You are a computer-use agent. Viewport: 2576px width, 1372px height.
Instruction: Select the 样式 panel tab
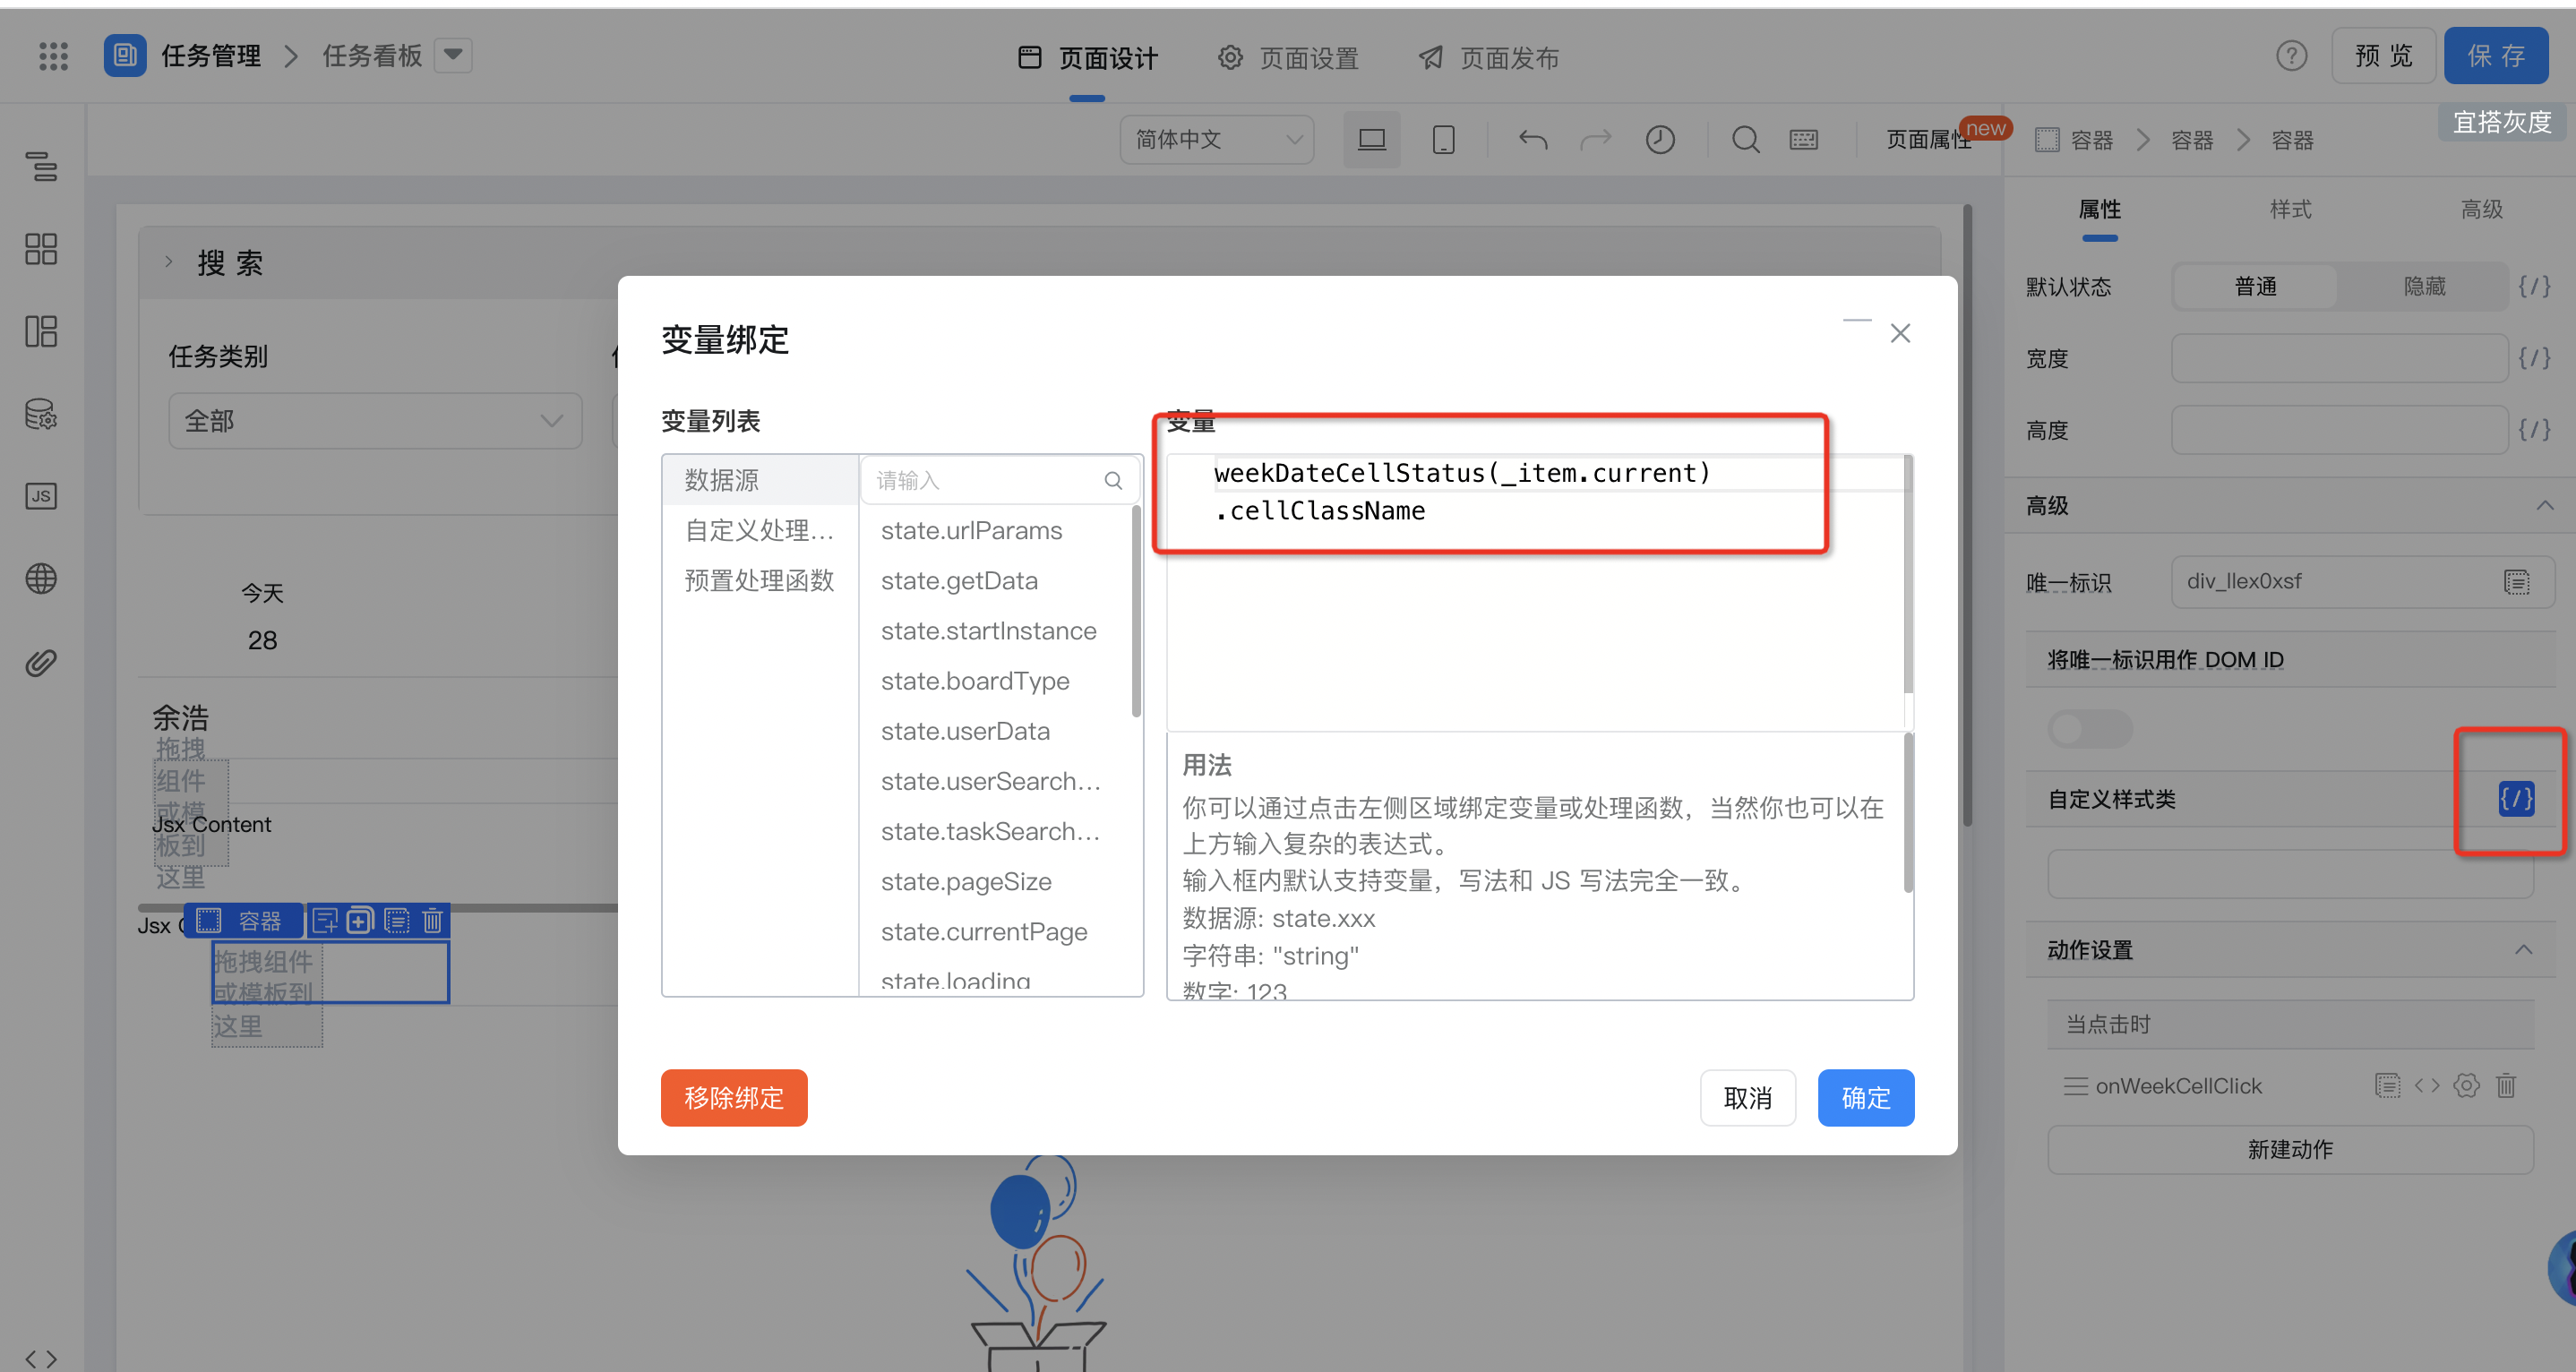[x=2290, y=209]
